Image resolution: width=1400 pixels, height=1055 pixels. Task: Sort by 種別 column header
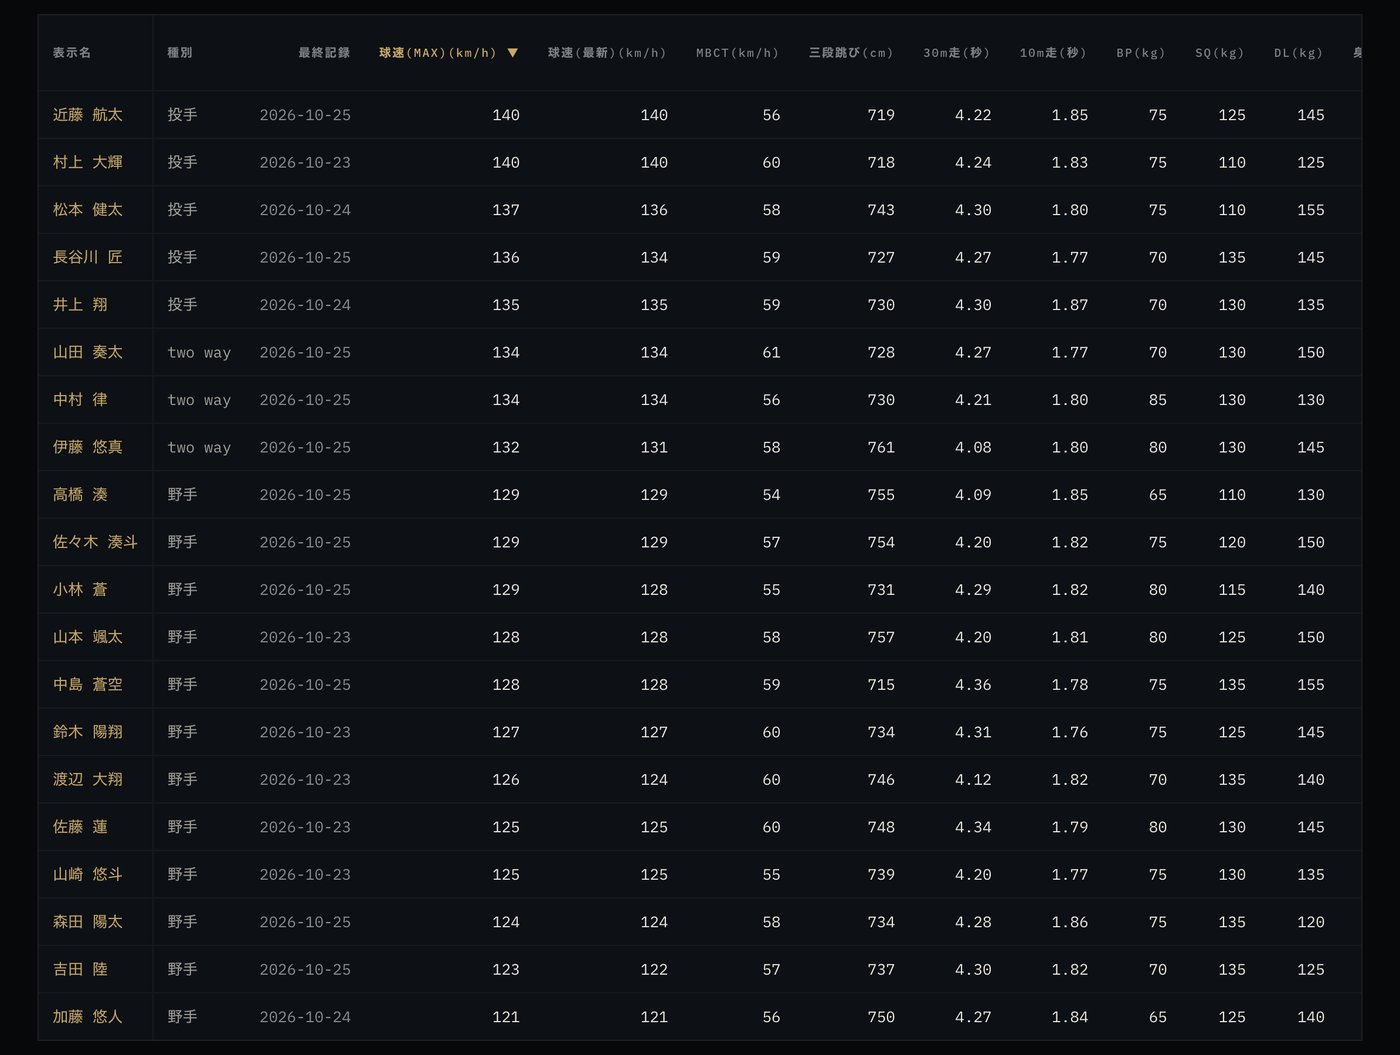180,53
